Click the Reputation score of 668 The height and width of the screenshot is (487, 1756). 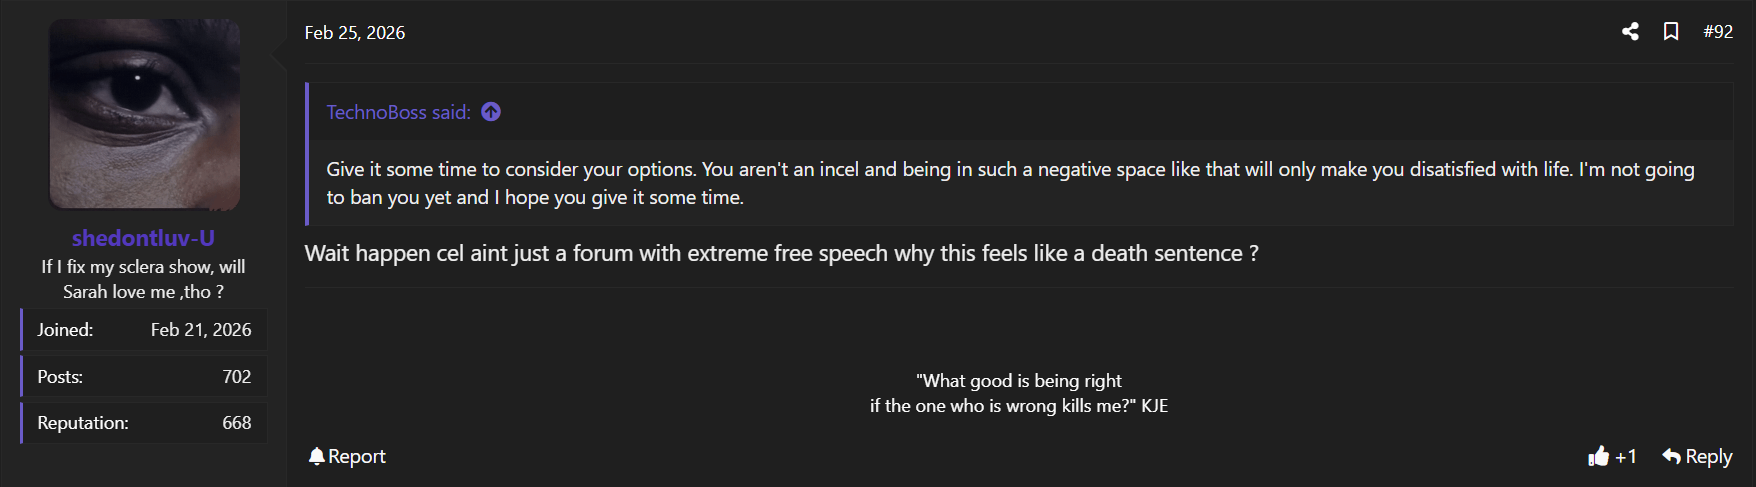coord(237,423)
